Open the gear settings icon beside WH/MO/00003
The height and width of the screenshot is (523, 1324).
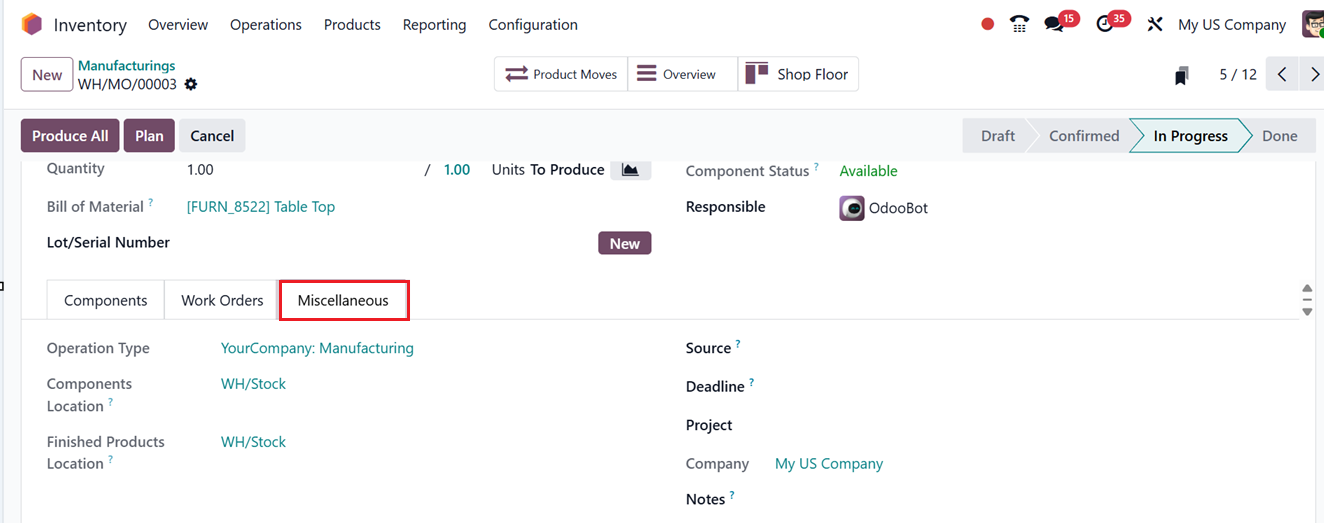tap(191, 85)
